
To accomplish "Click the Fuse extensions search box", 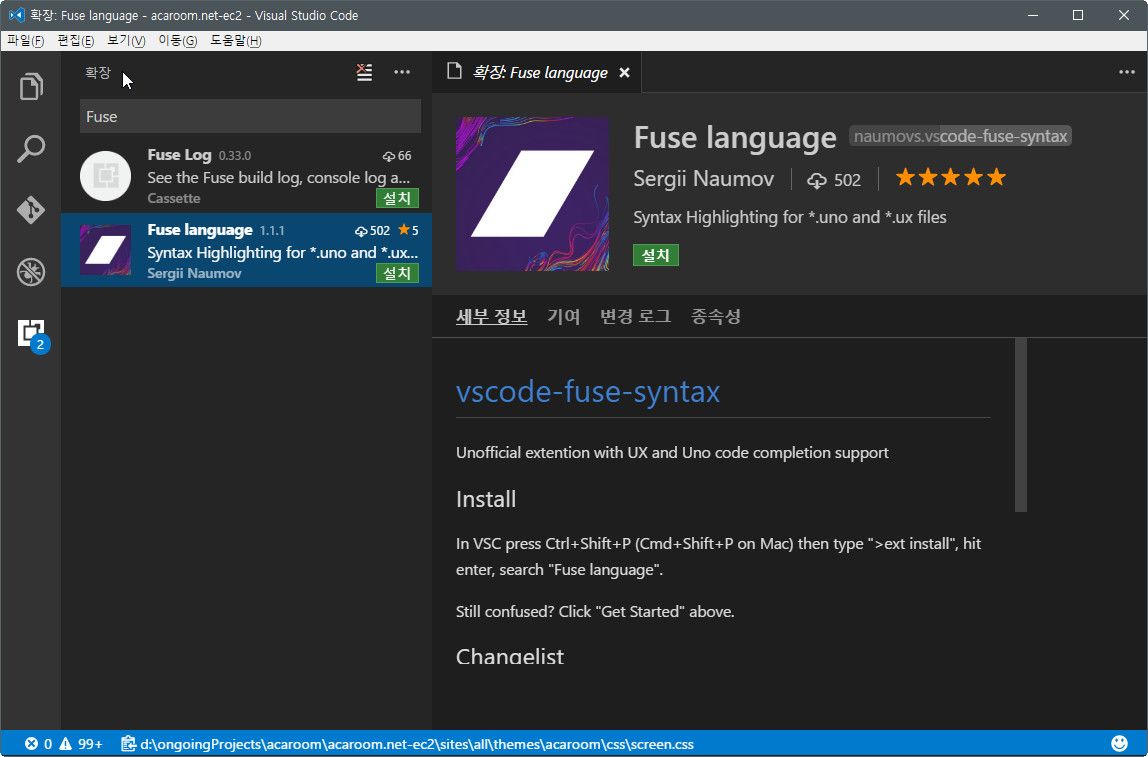I will point(250,117).
